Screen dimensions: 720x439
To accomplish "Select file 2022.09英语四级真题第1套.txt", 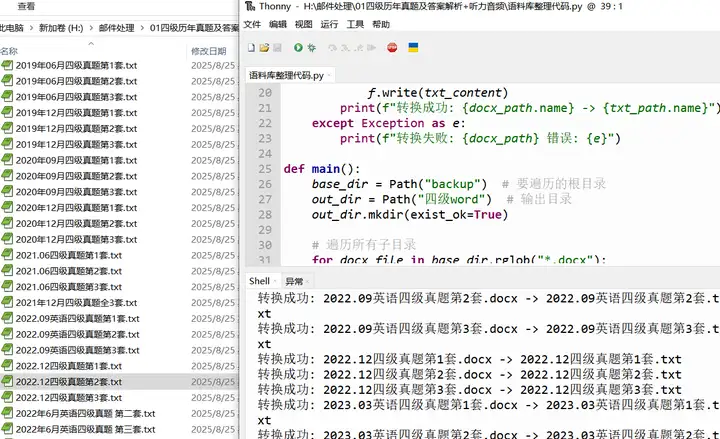I will click(x=78, y=319).
